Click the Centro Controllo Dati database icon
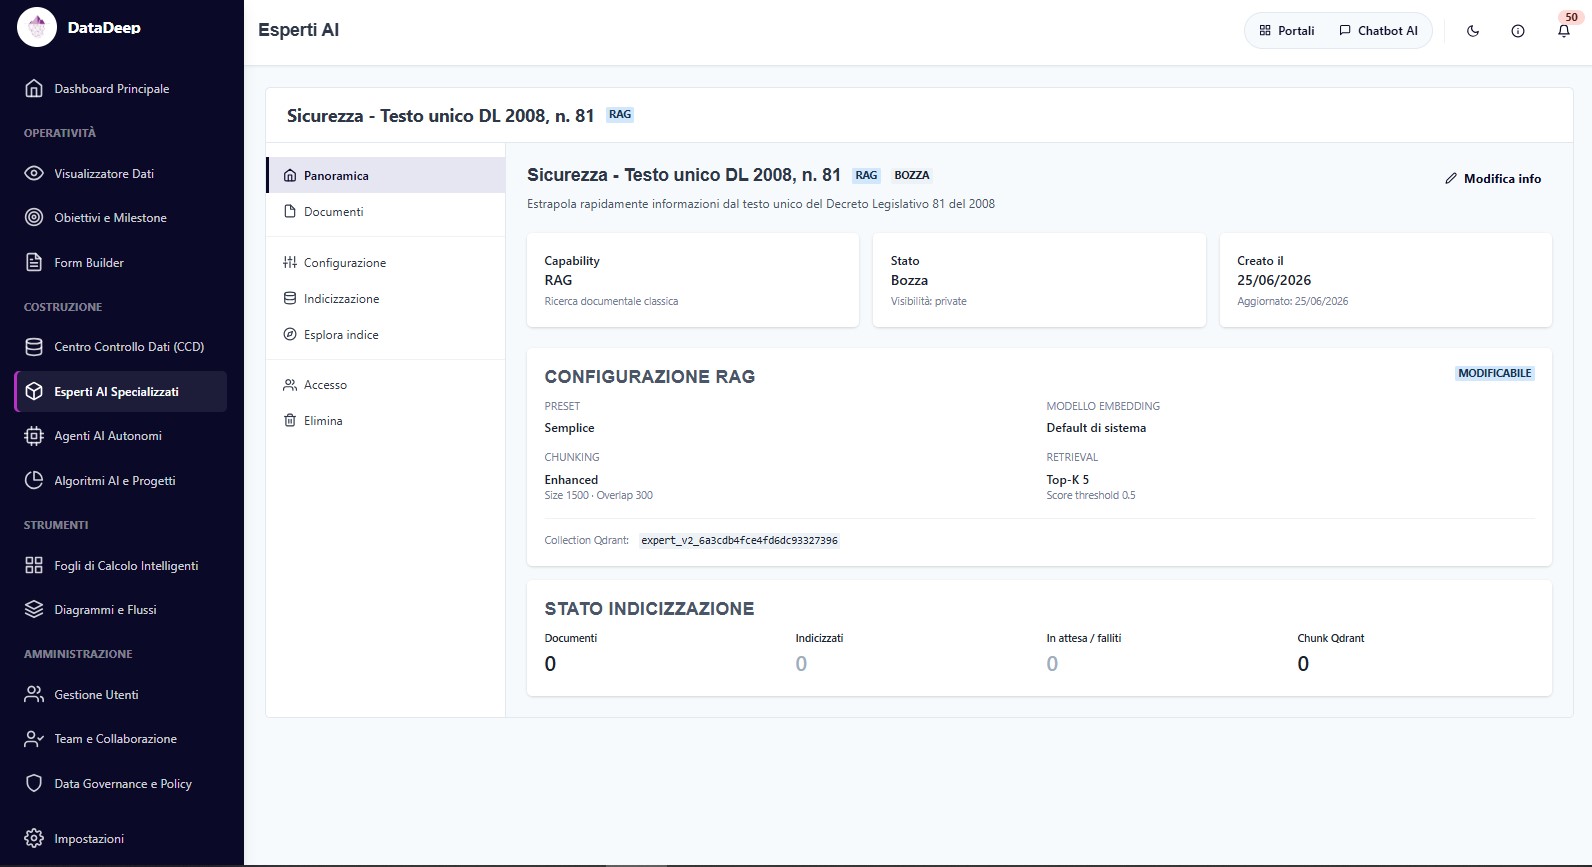The width and height of the screenshot is (1592, 867). [34, 347]
